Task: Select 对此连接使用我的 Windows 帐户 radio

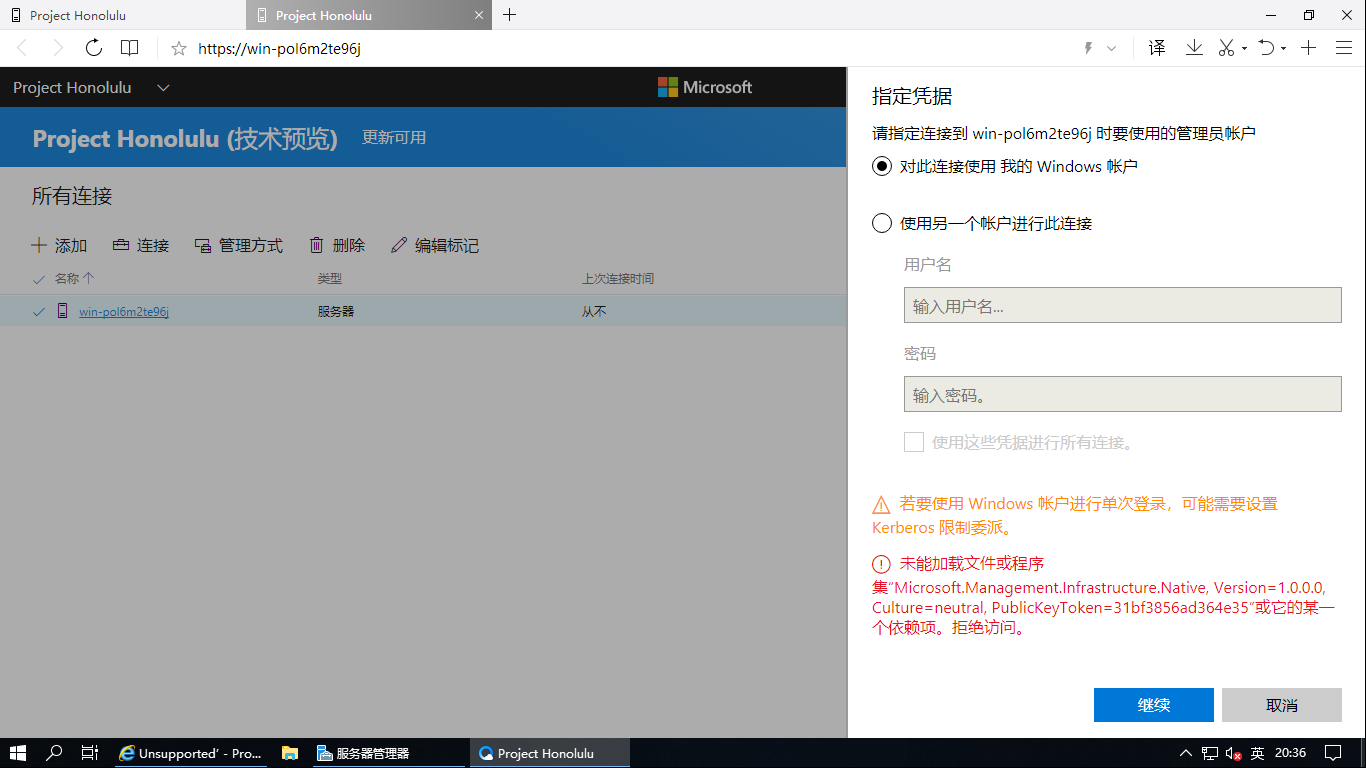Action: tap(882, 167)
